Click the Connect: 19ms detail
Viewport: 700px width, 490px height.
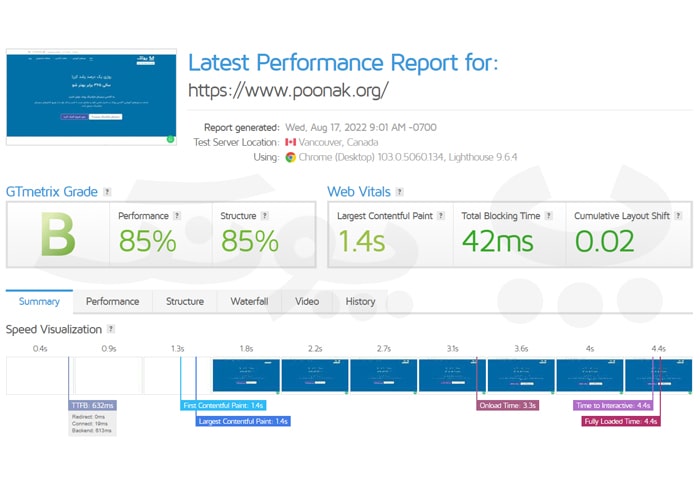point(89,424)
